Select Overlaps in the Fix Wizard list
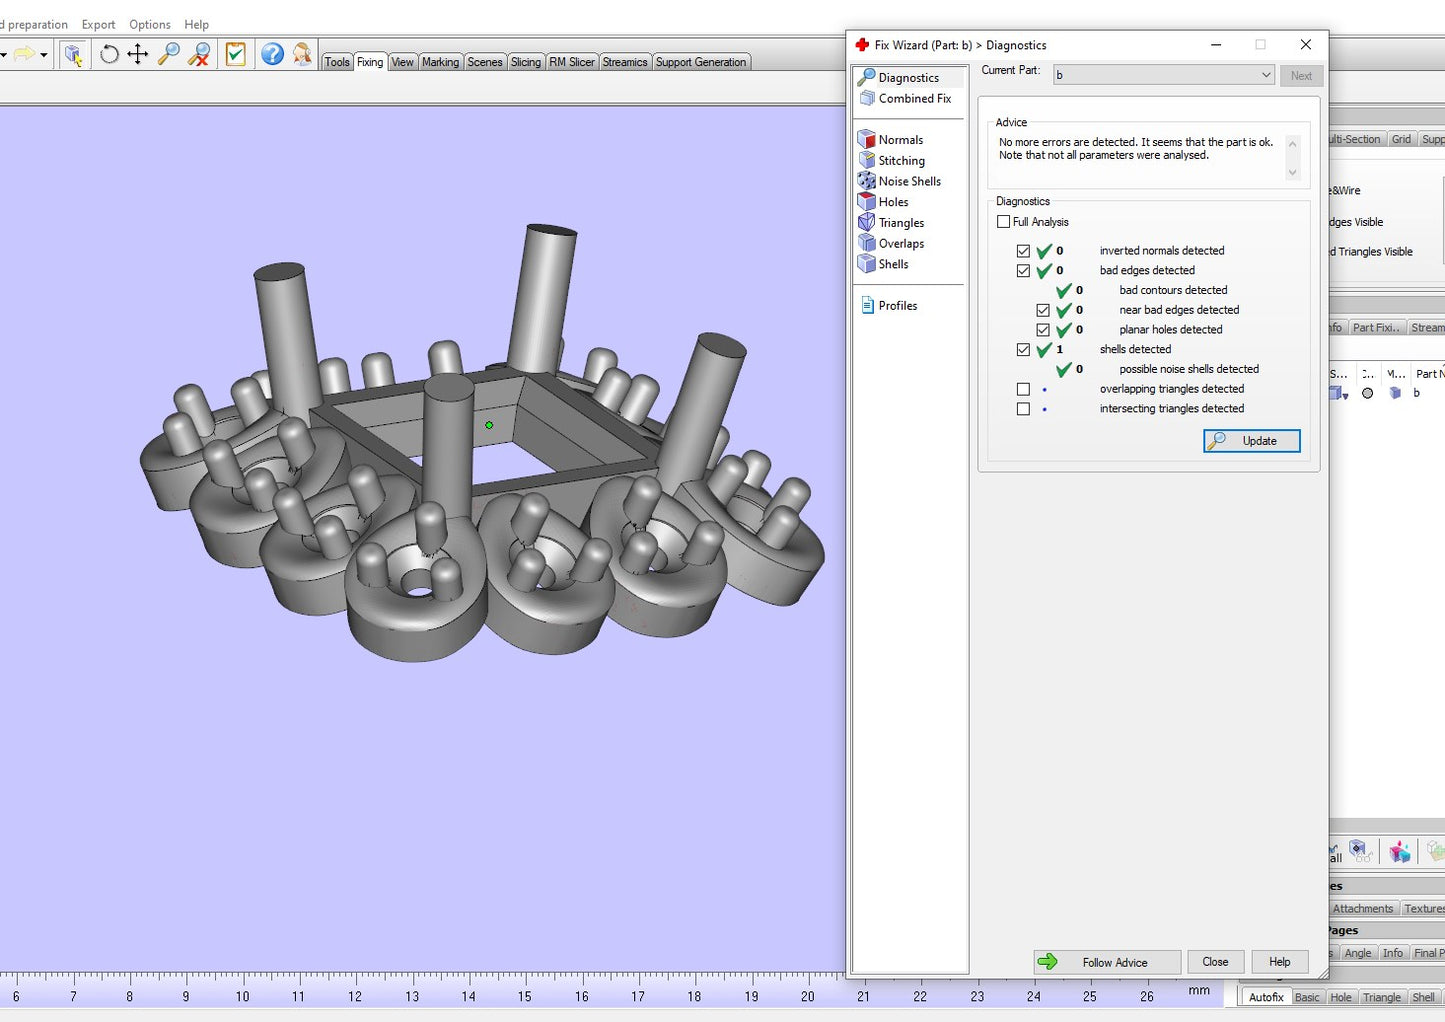The image size is (1445, 1022). coord(901,244)
